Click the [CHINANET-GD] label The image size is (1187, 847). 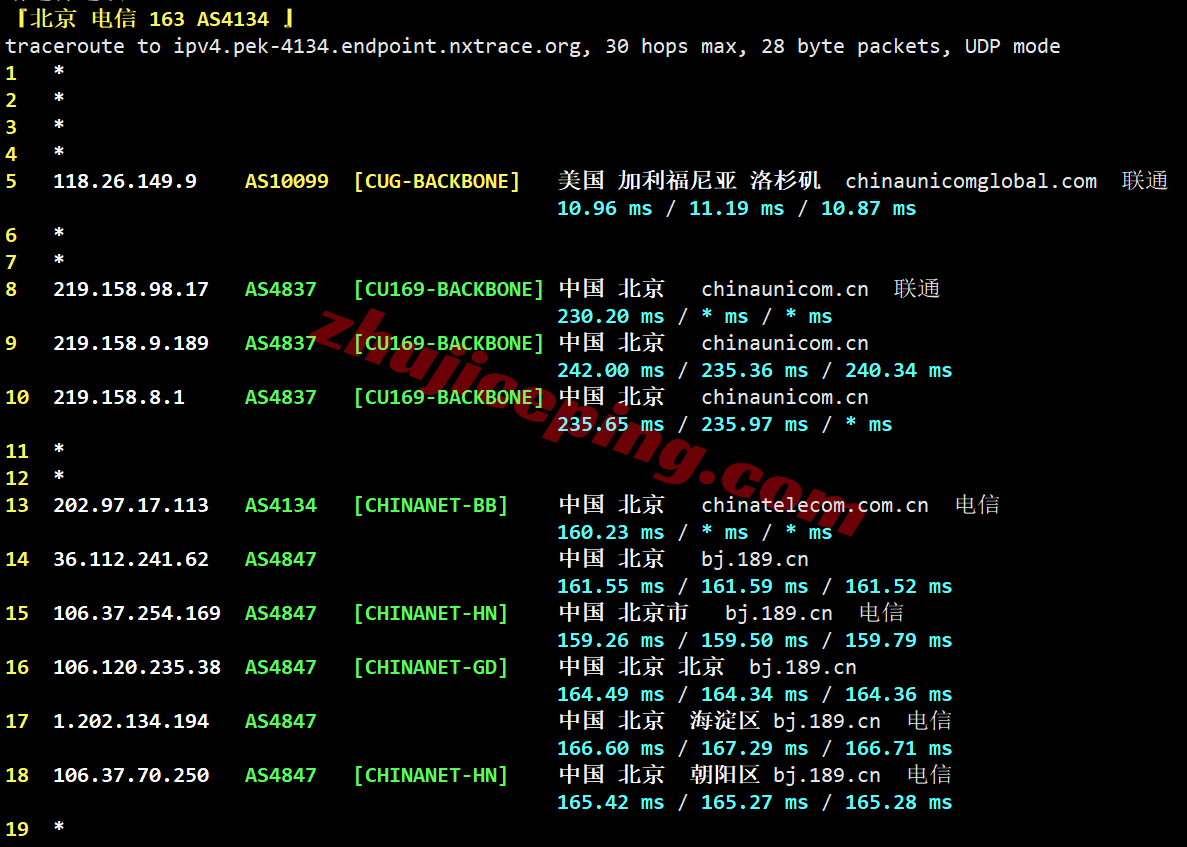tap(431, 668)
